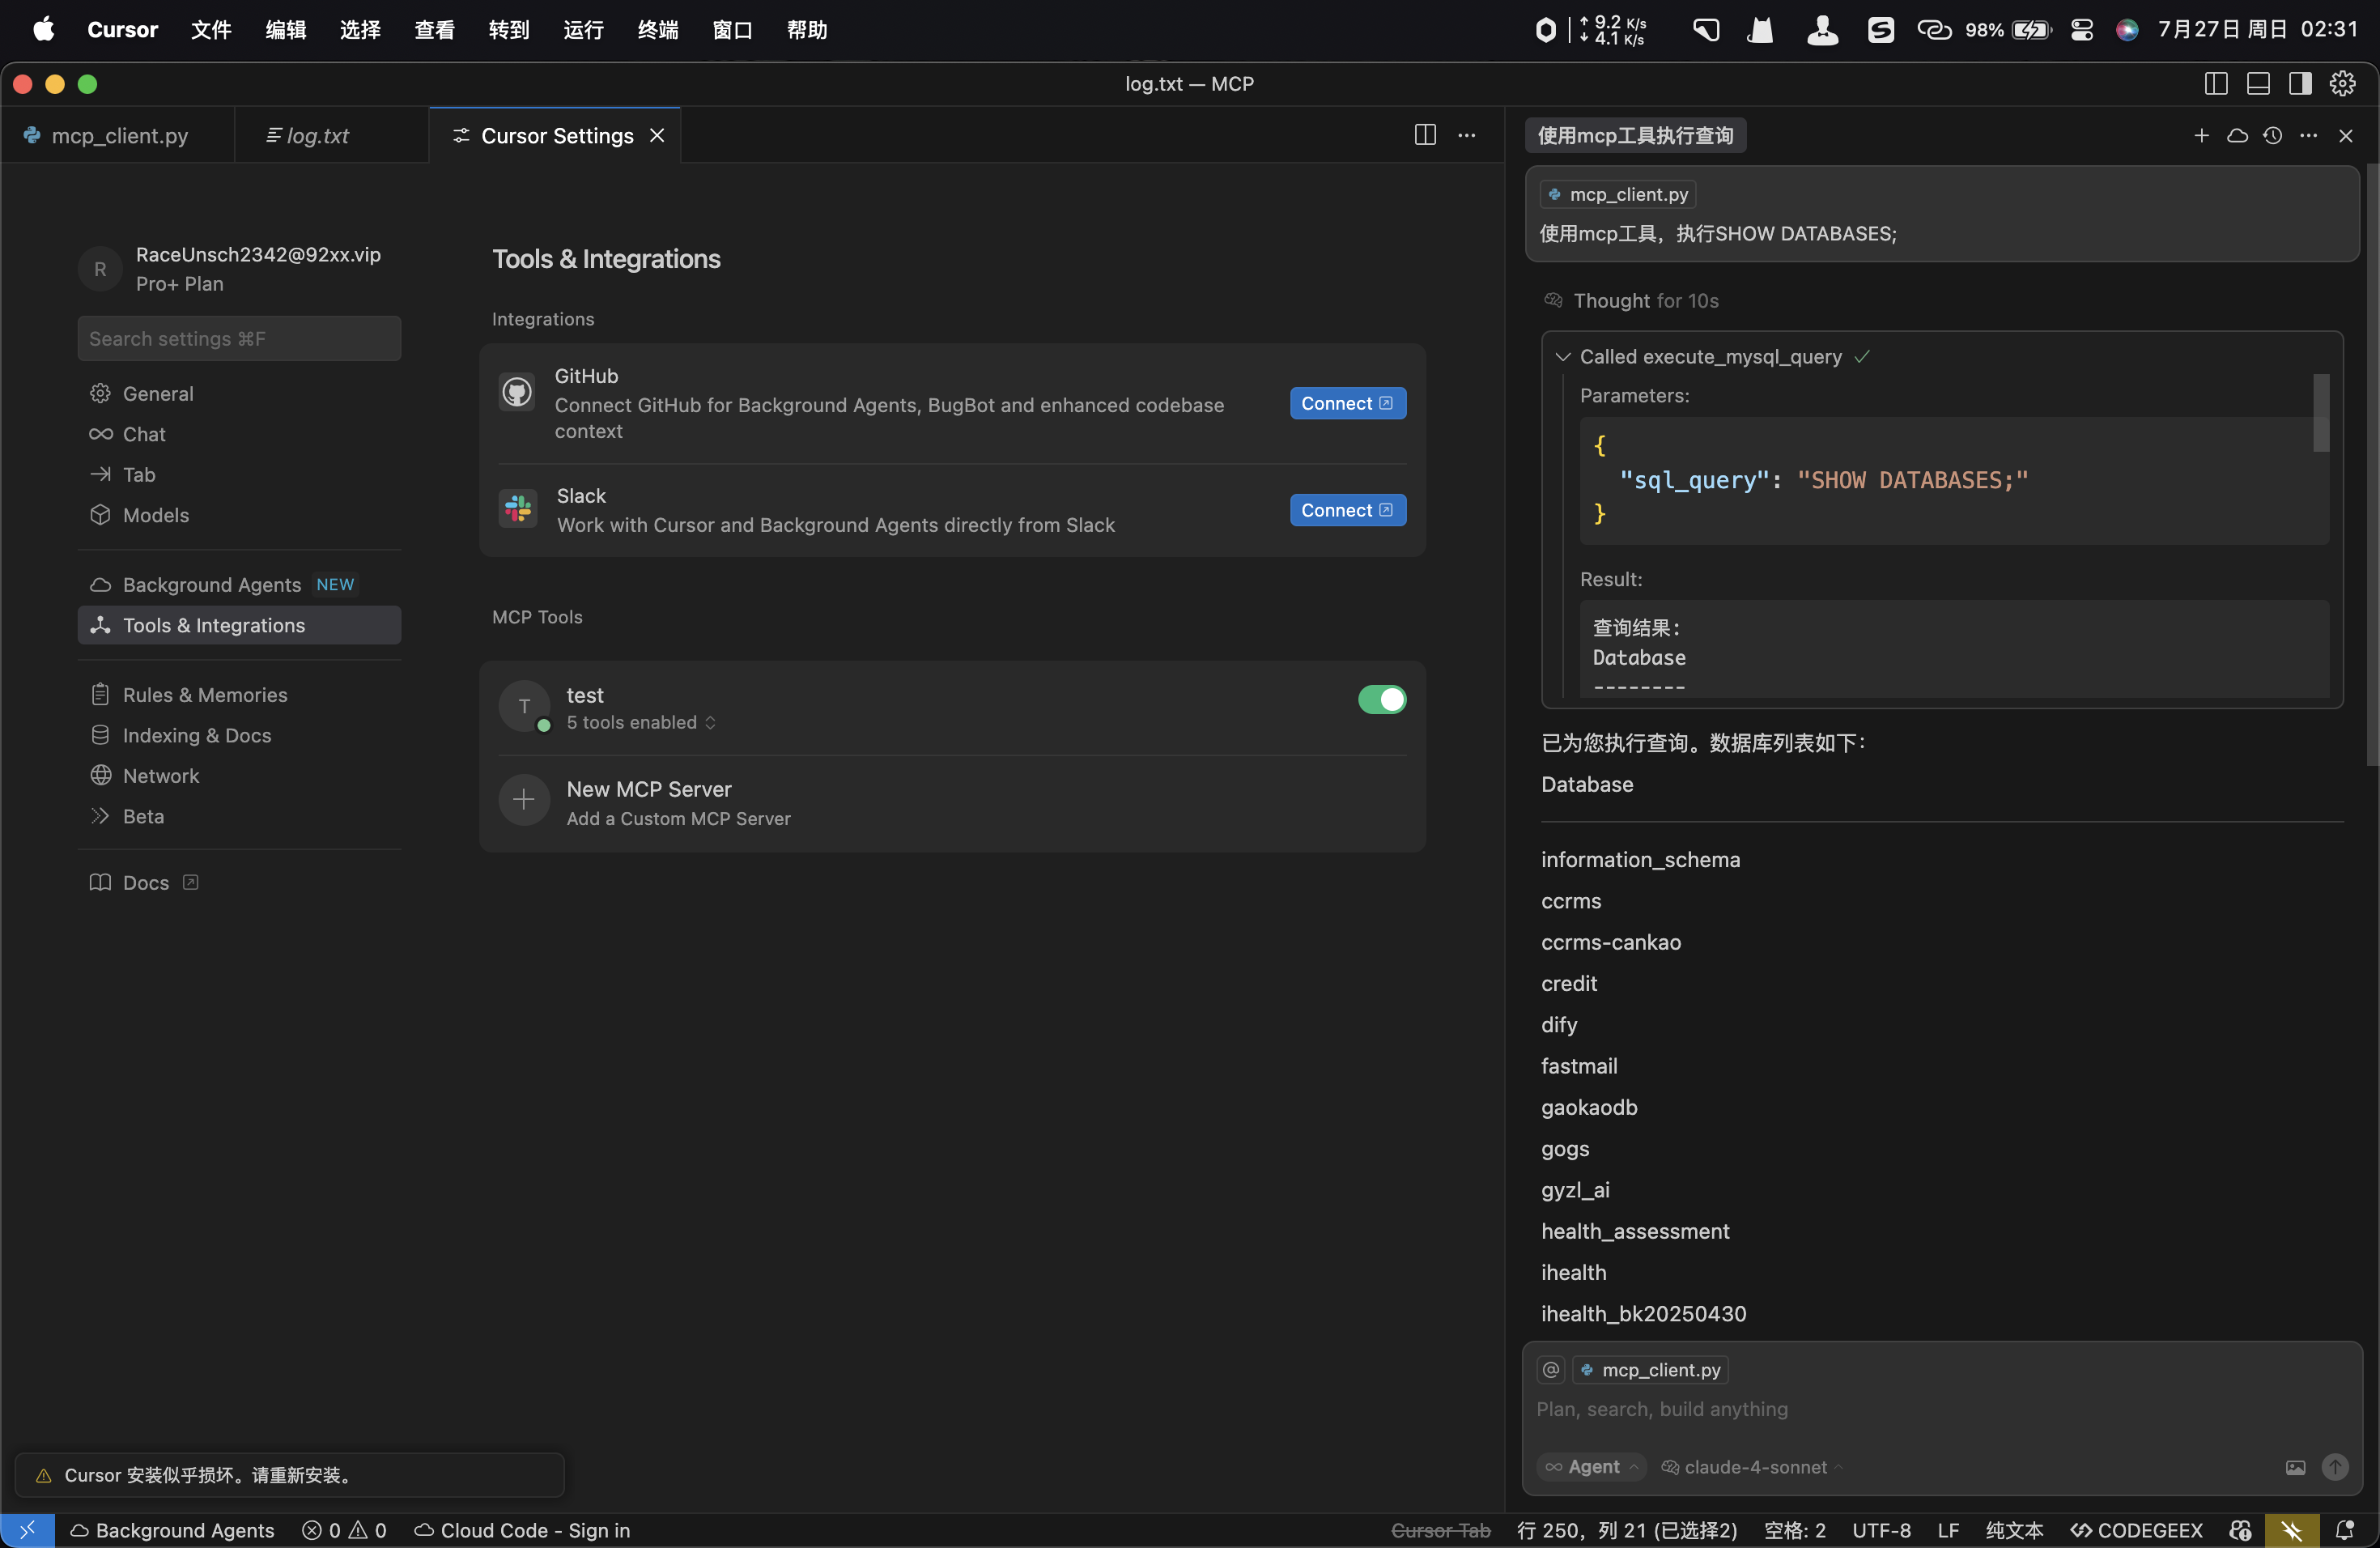Add a New MCP Server
Image resolution: width=2380 pixels, height=1548 pixels.
tap(648, 802)
